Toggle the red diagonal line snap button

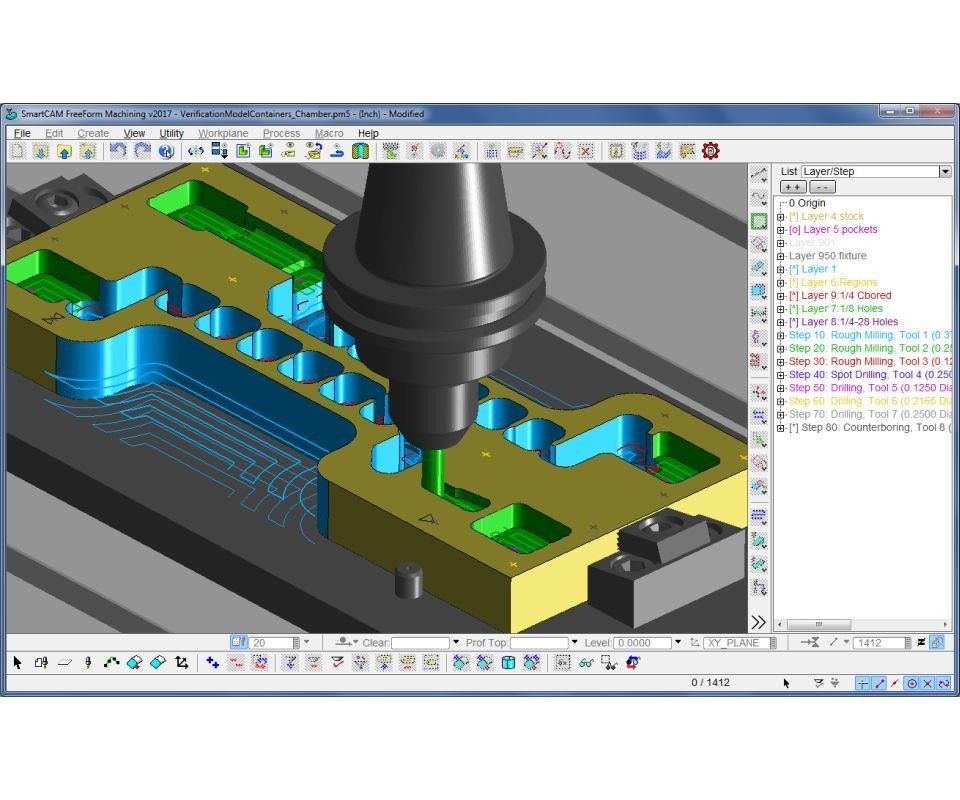click(879, 683)
